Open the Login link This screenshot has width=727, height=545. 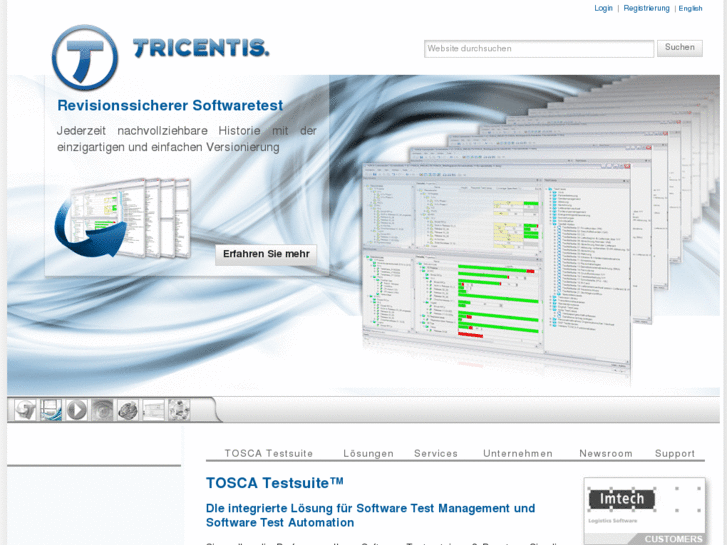[x=603, y=8]
